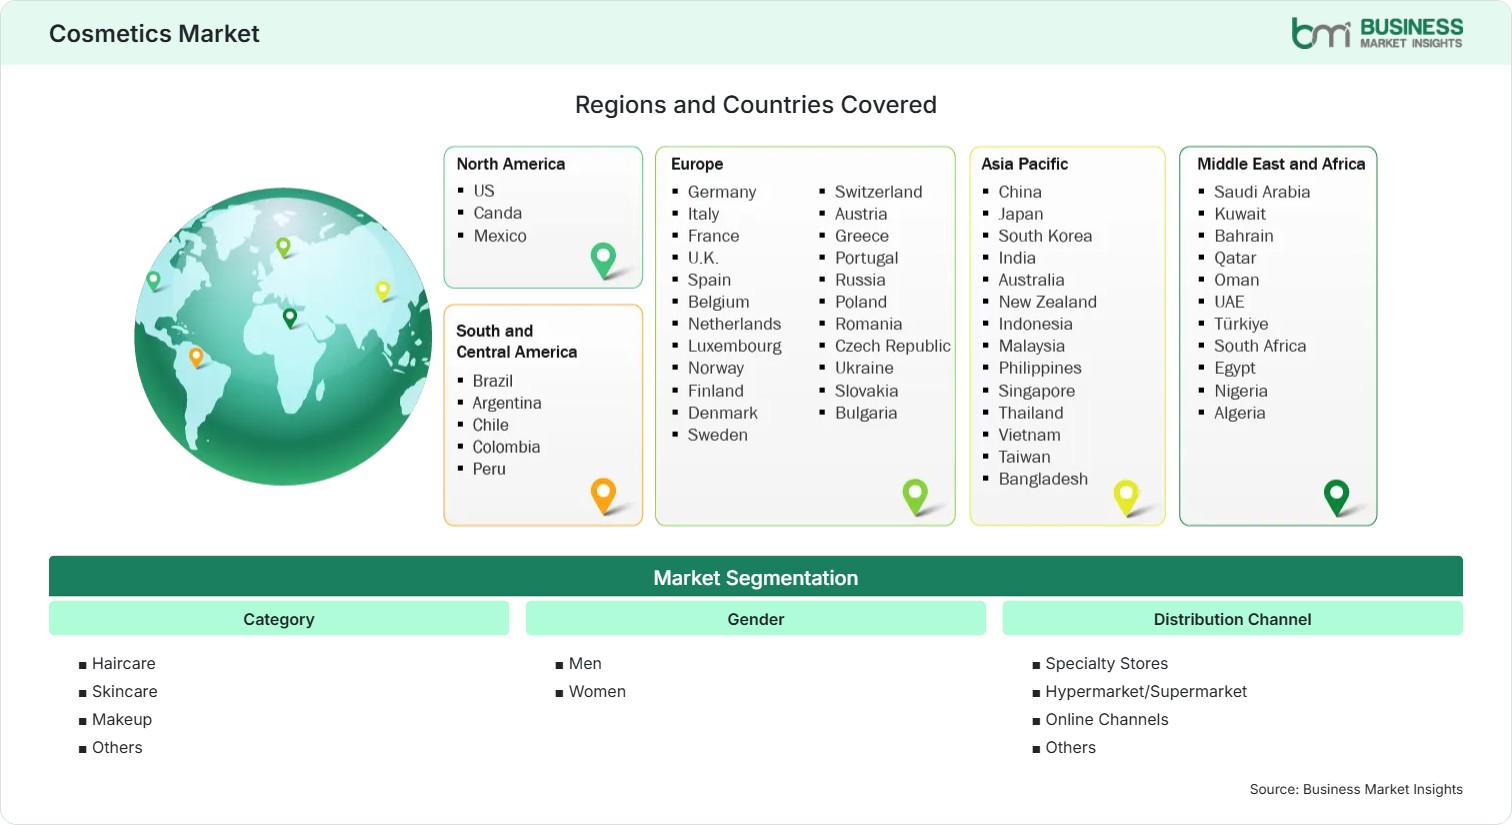The width and height of the screenshot is (1512, 825).
Task: Select the Distribution Channel header
Action: (1232, 619)
